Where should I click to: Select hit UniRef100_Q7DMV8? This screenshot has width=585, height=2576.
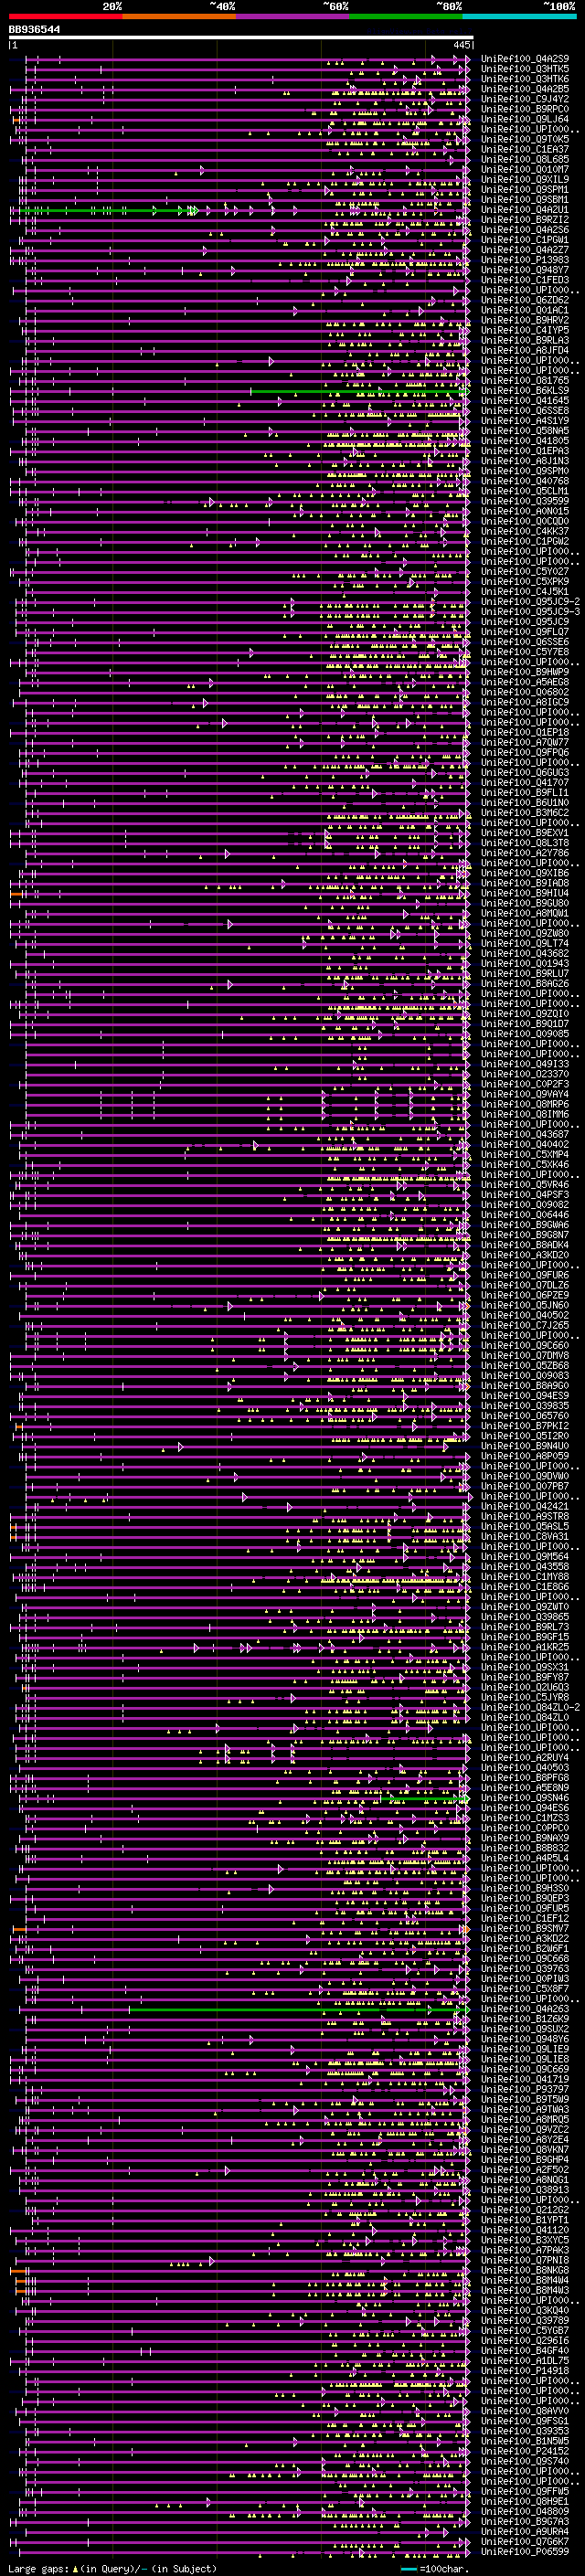[525, 1355]
